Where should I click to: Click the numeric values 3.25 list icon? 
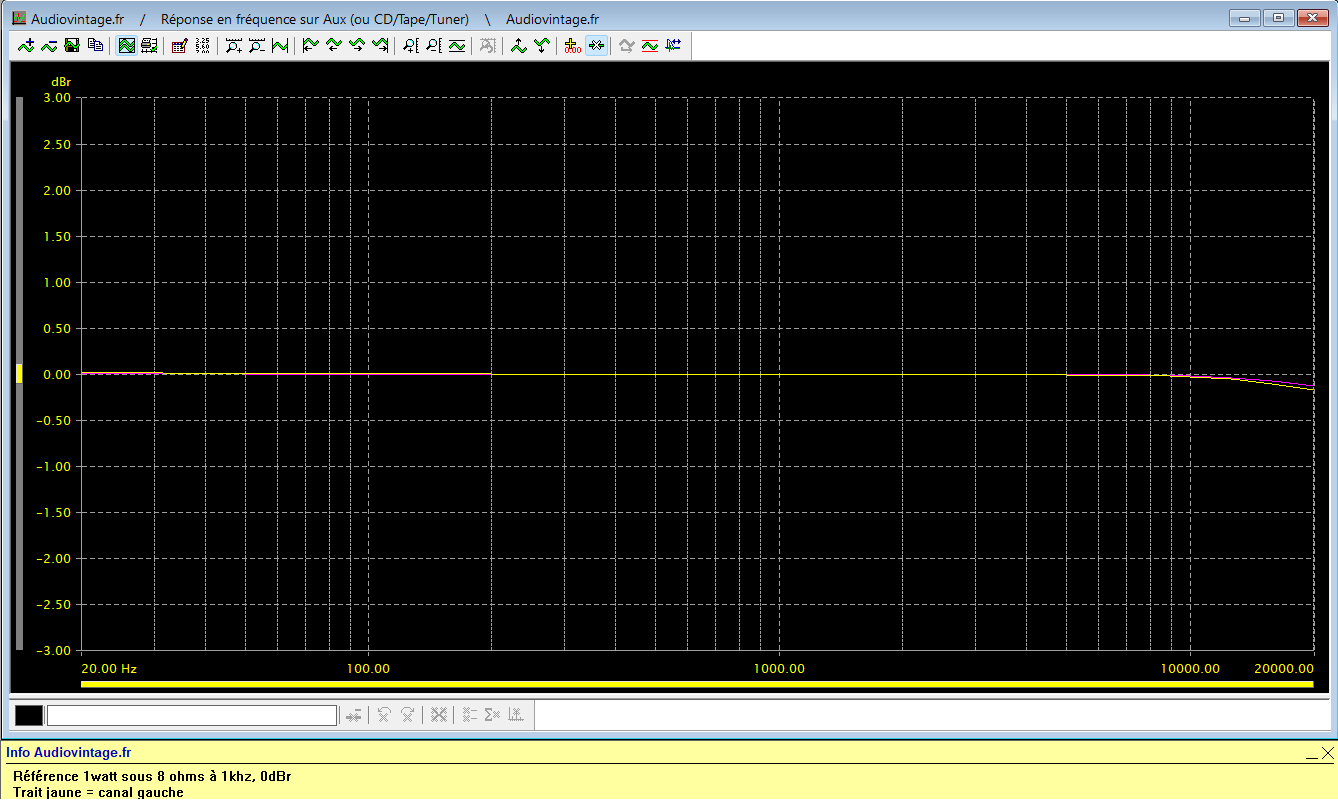(202, 45)
